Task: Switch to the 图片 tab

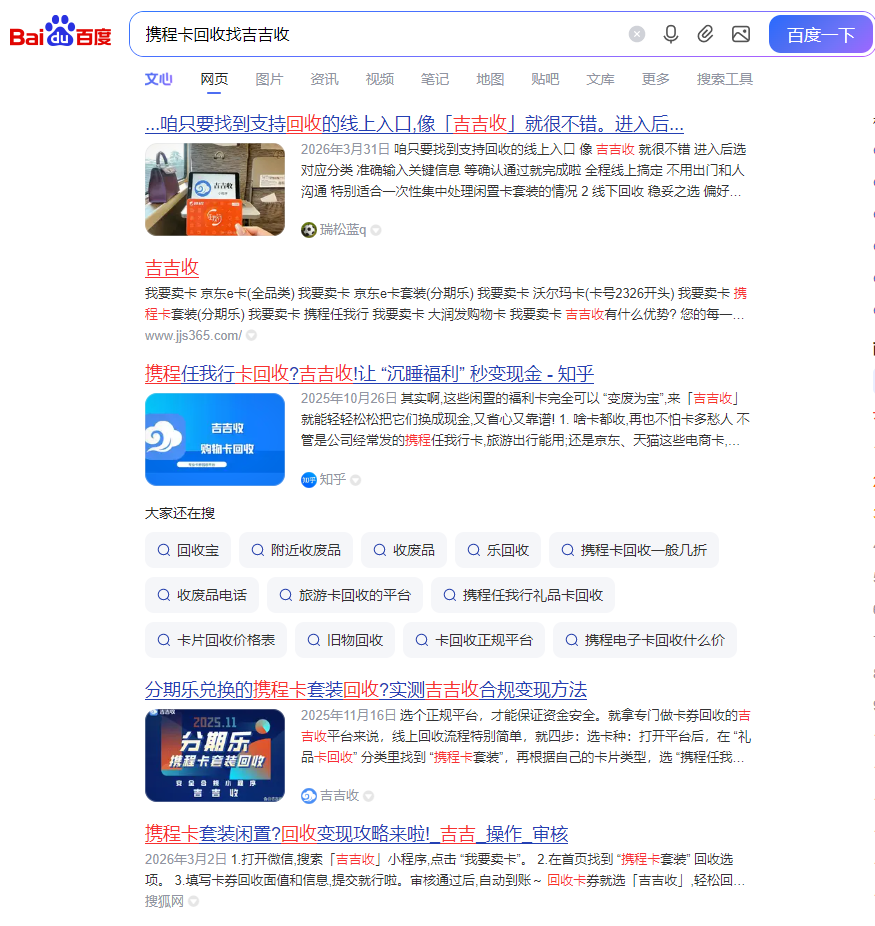Action: click(269, 79)
